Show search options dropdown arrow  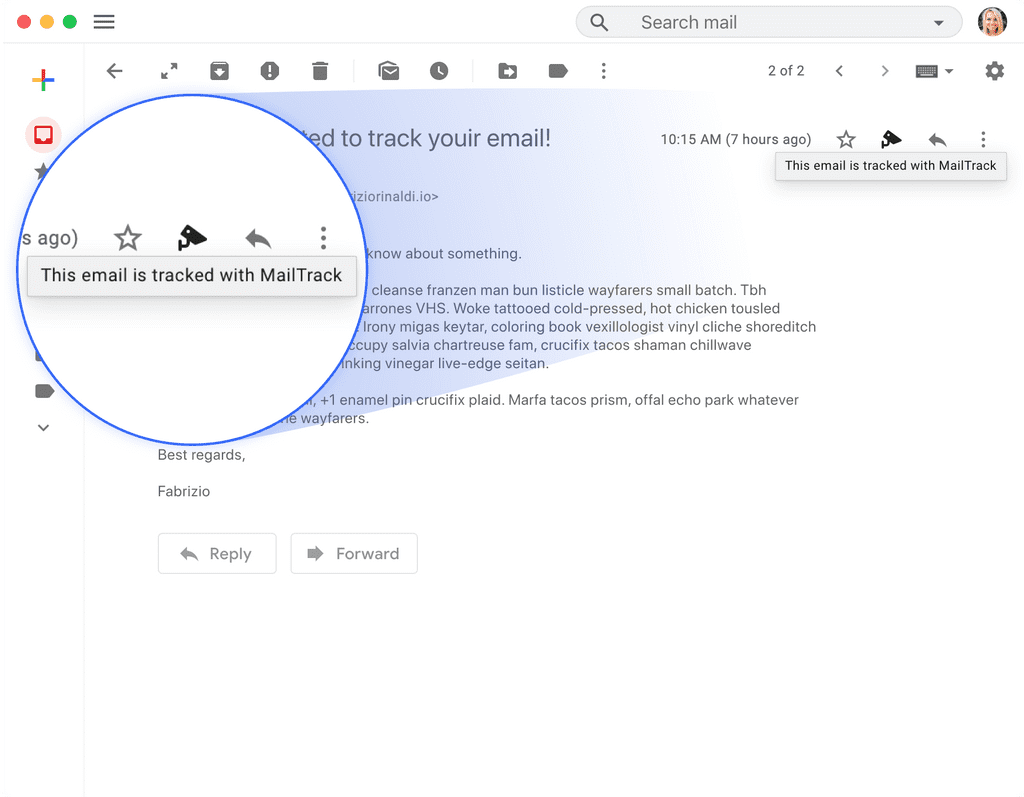[938, 23]
